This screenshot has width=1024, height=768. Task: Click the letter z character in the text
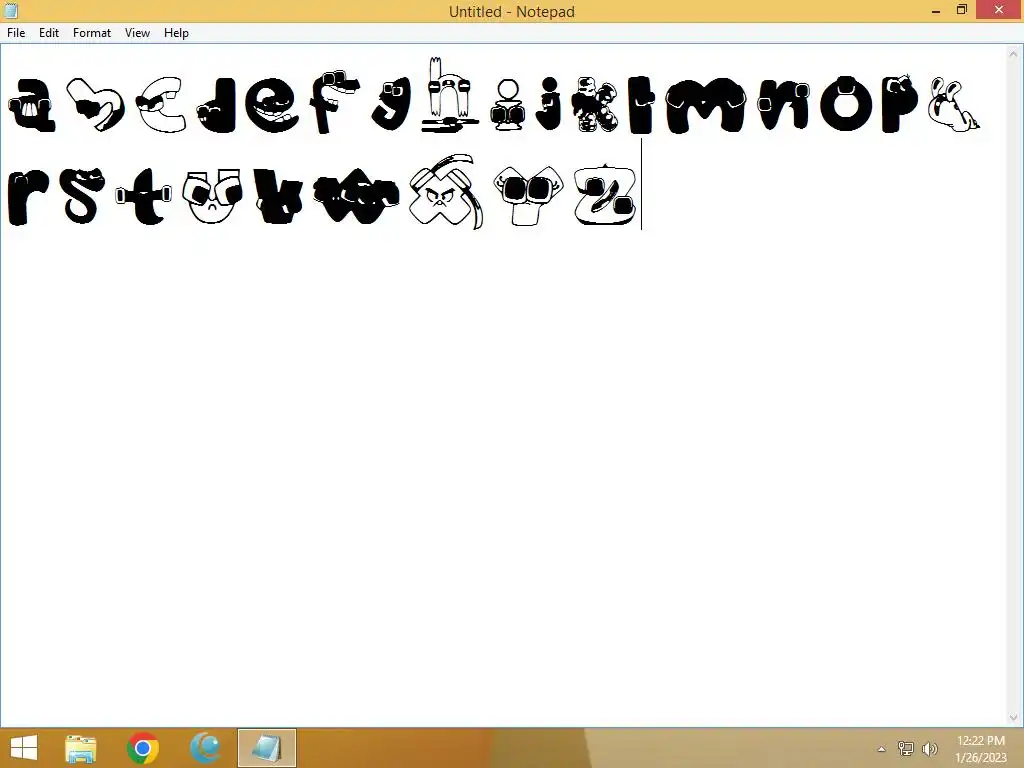click(605, 195)
